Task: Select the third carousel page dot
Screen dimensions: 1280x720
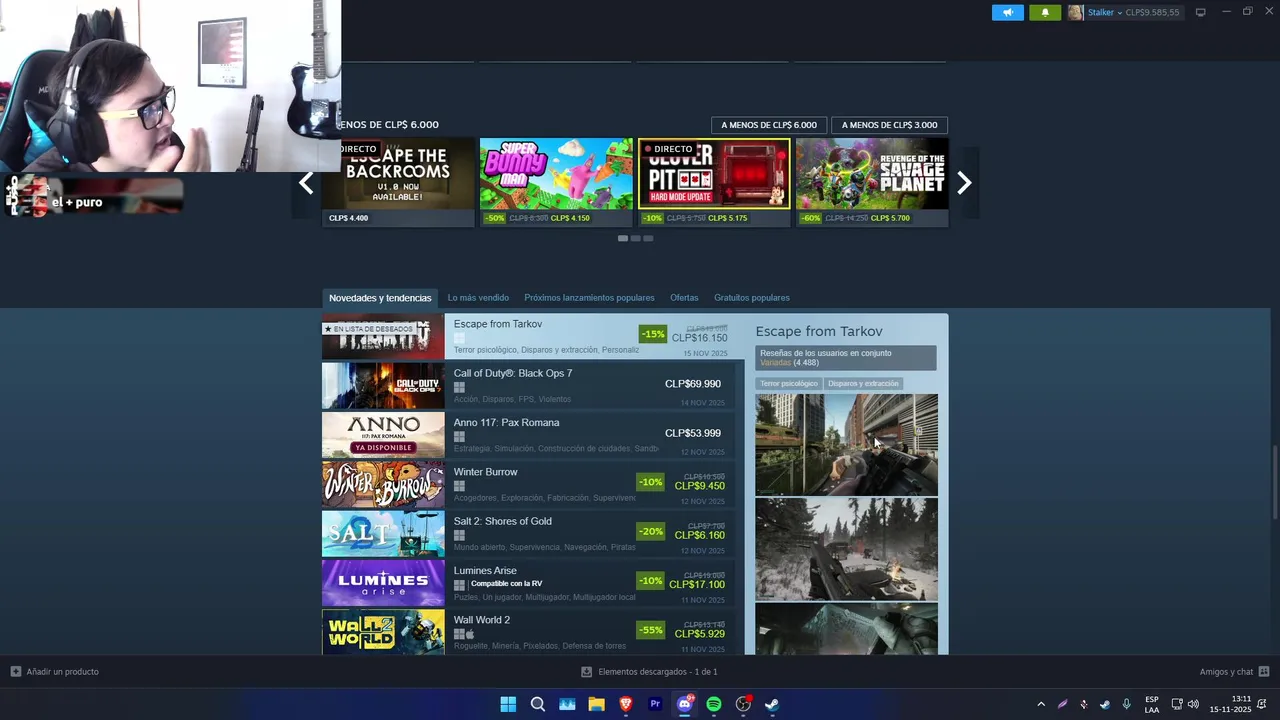Action: coord(648,238)
